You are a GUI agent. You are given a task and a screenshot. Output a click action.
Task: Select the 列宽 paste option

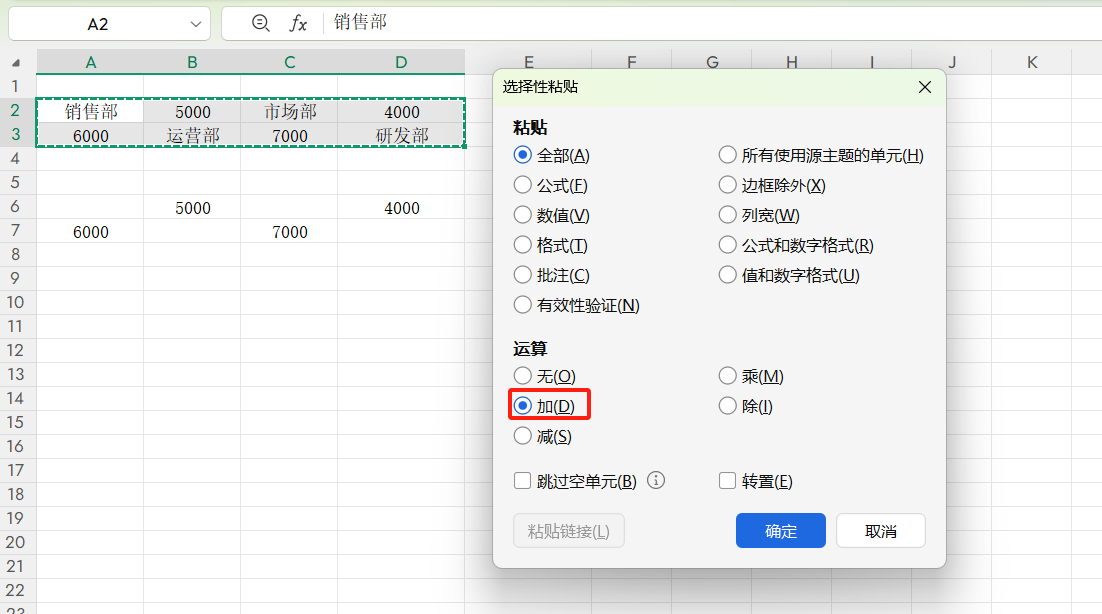(727, 214)
